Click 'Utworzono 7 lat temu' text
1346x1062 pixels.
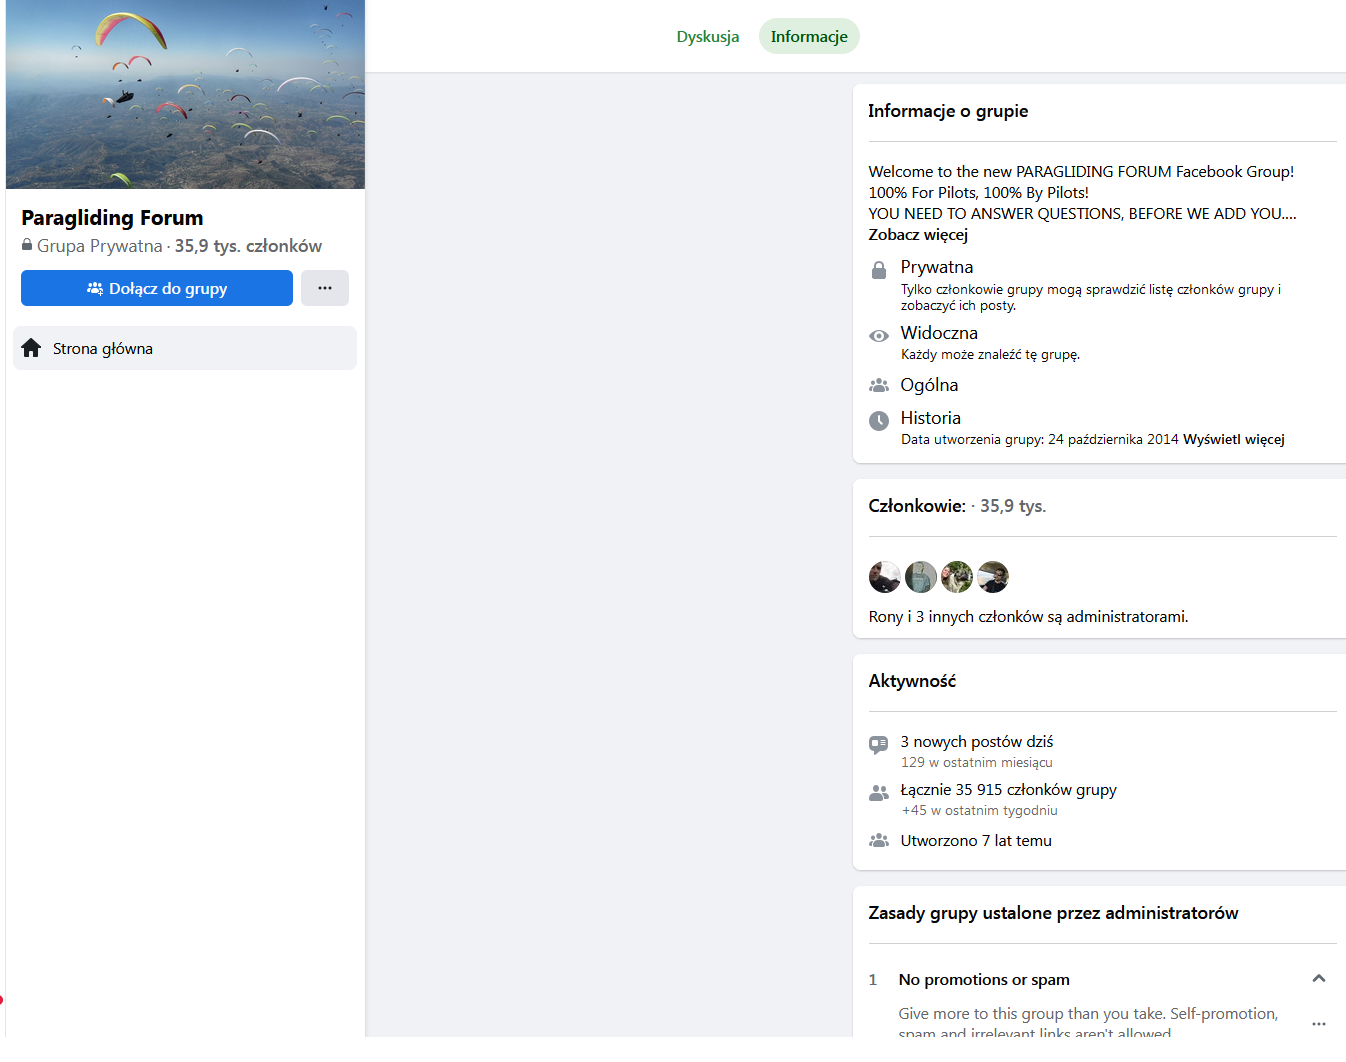point(976,841)
